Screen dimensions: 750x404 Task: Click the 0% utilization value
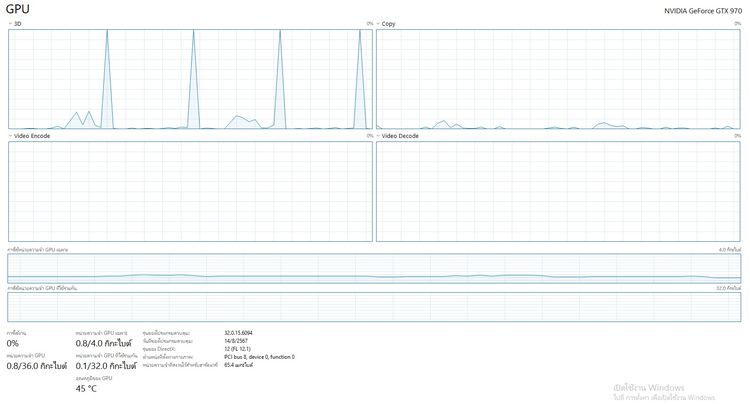[x=13, y=343]
